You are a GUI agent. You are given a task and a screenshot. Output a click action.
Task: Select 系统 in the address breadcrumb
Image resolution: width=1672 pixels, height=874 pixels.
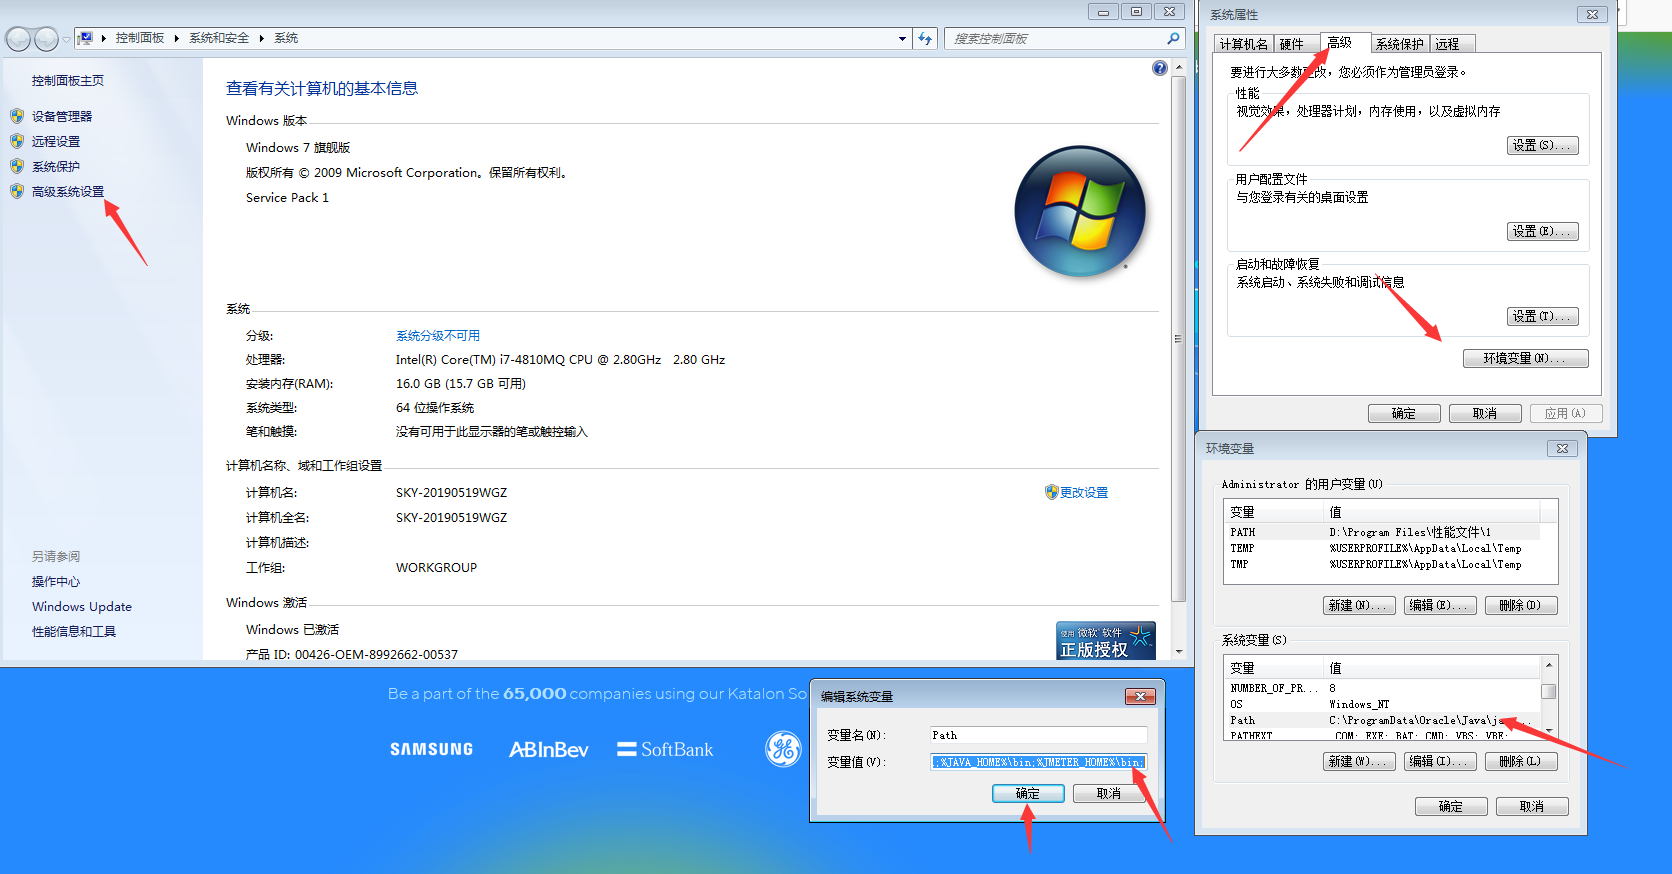click(x=286, y=38)
